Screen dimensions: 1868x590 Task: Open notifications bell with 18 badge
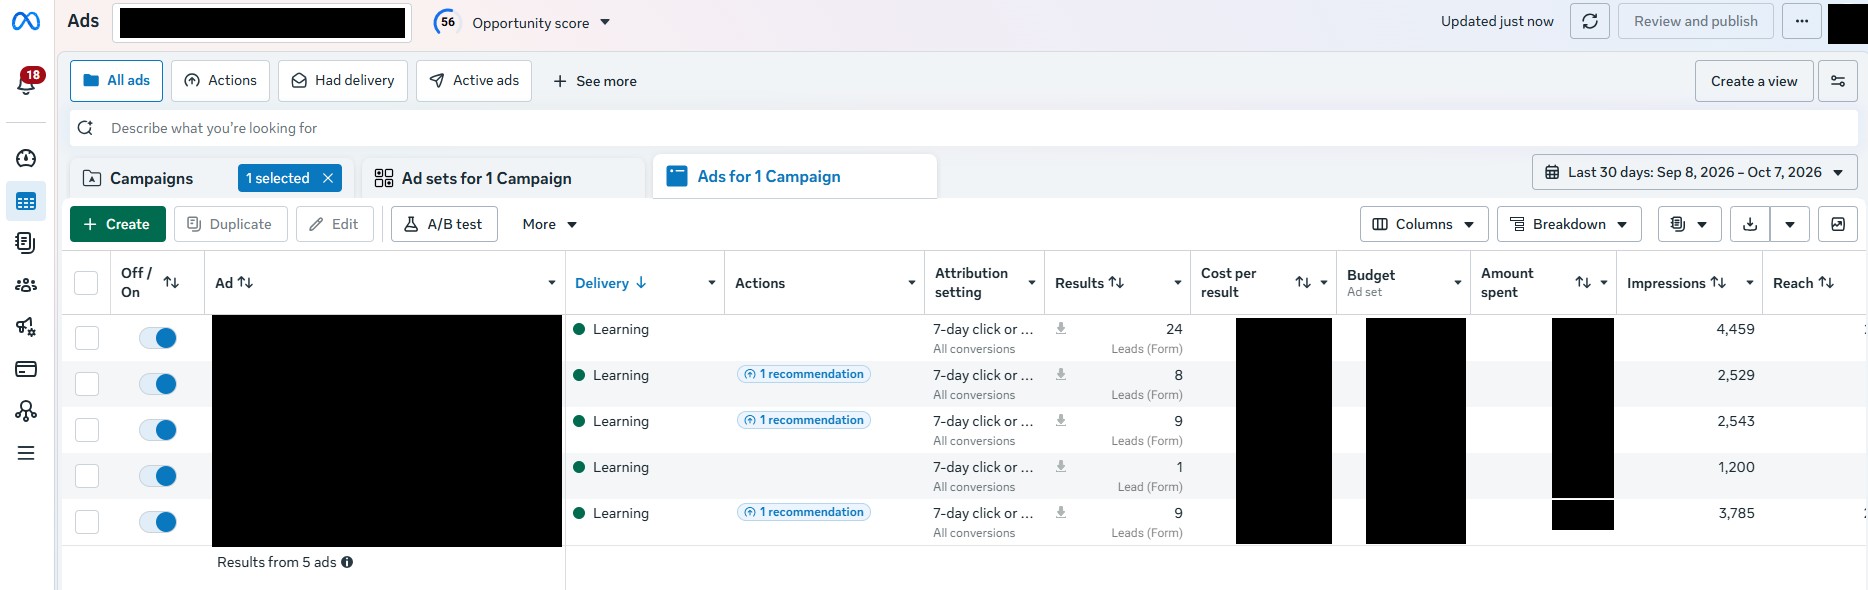[27, 82]
